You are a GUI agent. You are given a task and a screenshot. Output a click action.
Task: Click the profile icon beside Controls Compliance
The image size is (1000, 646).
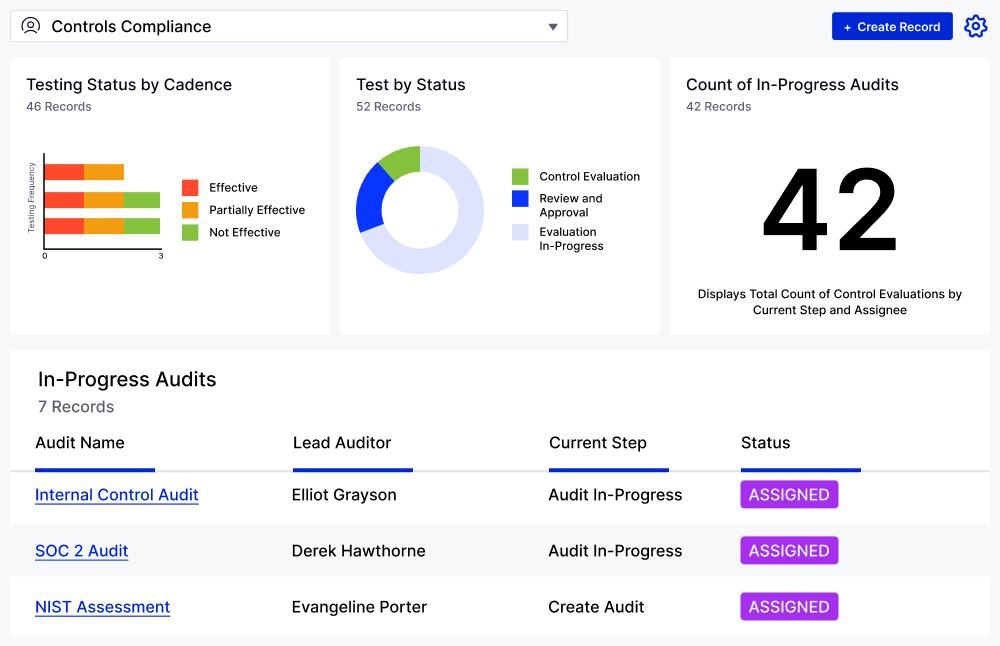pos(30,26)
